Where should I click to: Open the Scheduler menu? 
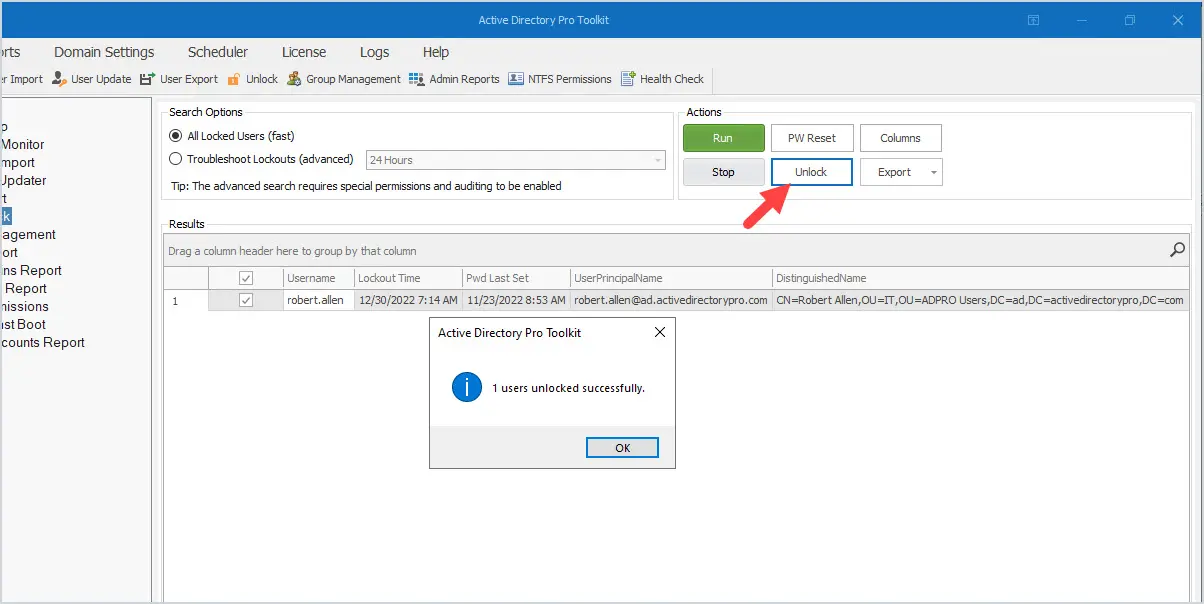(x=218, y=52)
